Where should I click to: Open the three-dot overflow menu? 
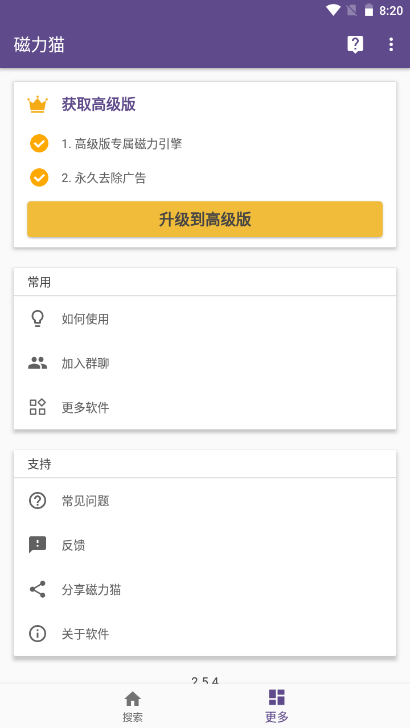coord(391,45)
